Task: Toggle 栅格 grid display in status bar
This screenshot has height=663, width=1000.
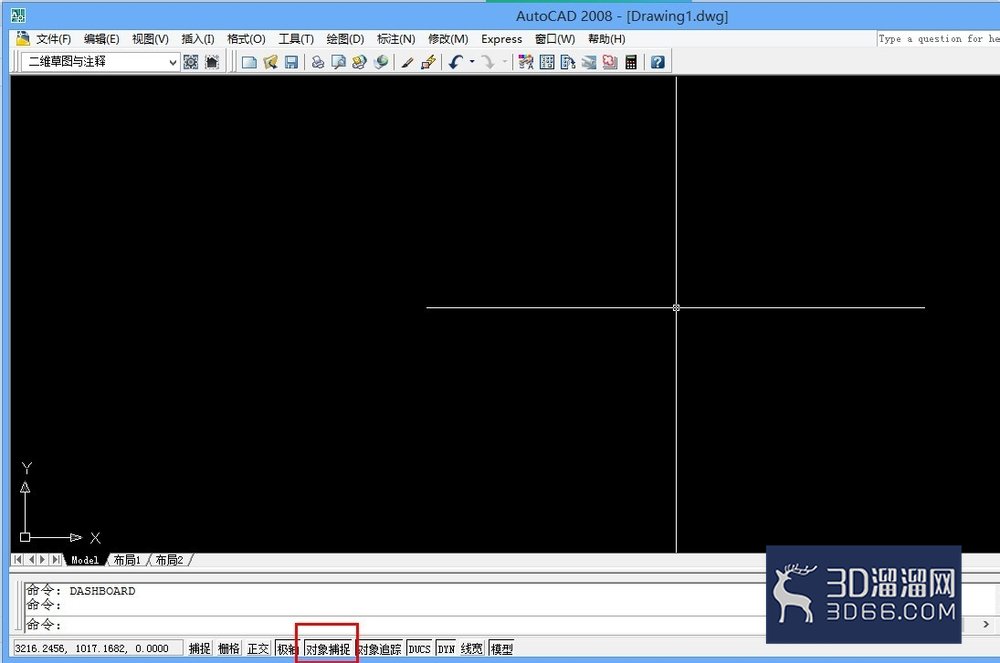Action: click(x=229, y=648)
